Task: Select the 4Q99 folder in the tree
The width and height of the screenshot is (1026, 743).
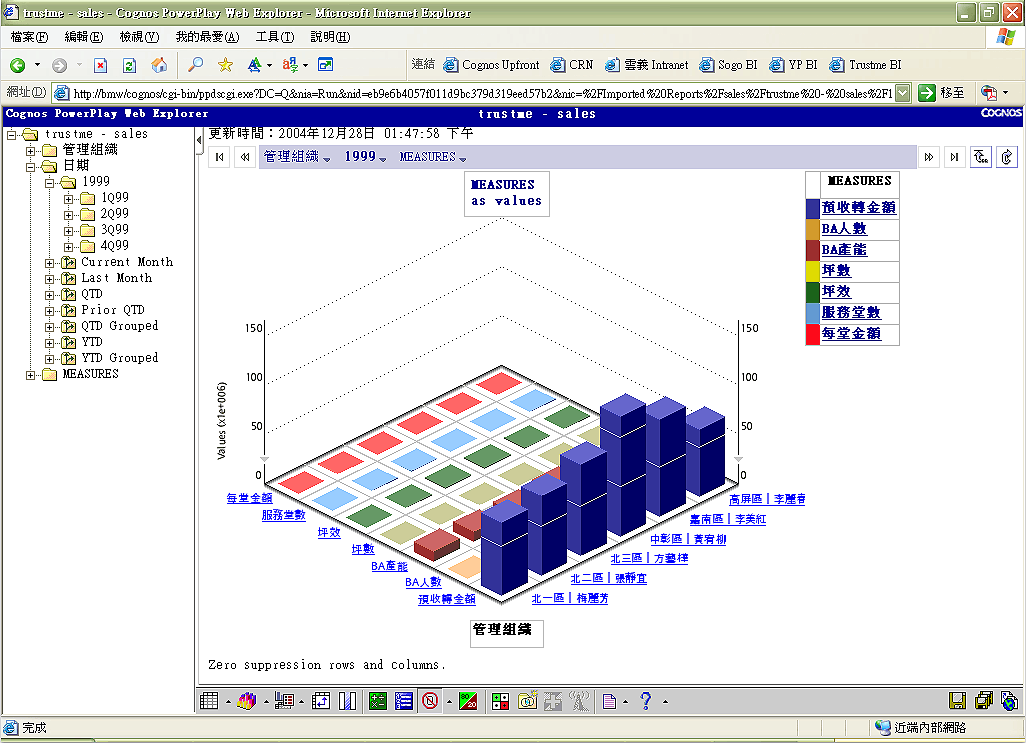Action: click(x=115, y=246)
